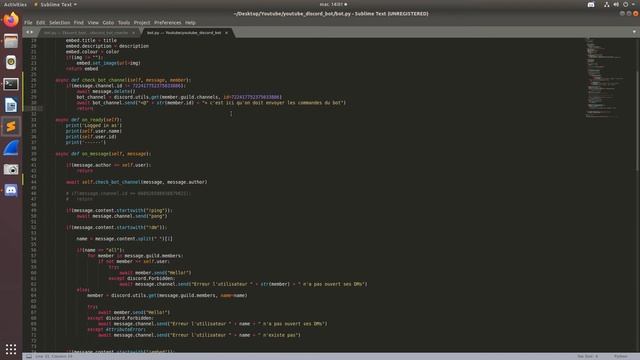
Task: Open the system menu arrow in the top bar
Action: (633, 4)
